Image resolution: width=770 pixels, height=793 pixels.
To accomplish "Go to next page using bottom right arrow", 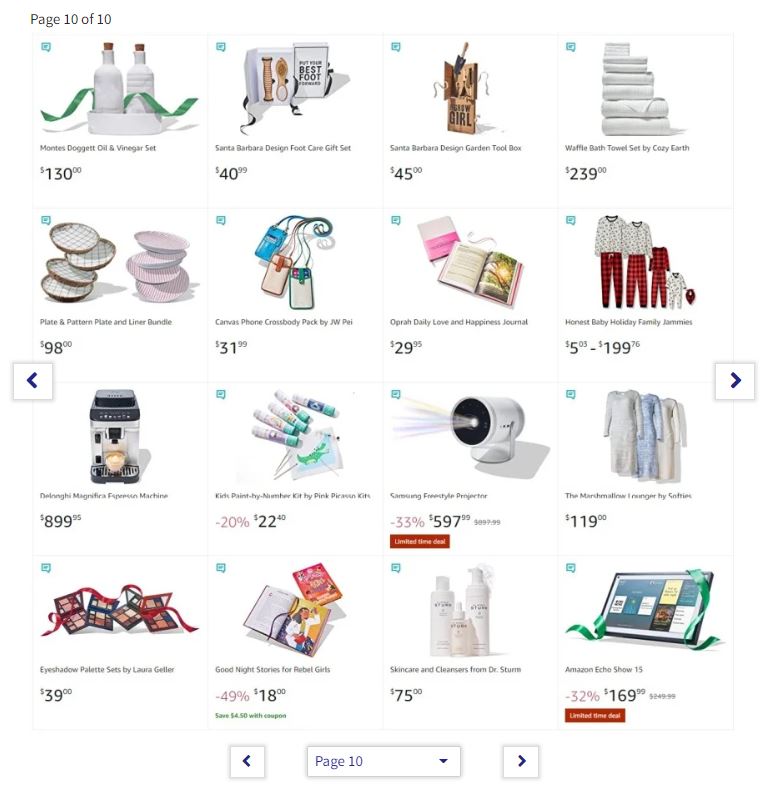I will click(521, 761).
